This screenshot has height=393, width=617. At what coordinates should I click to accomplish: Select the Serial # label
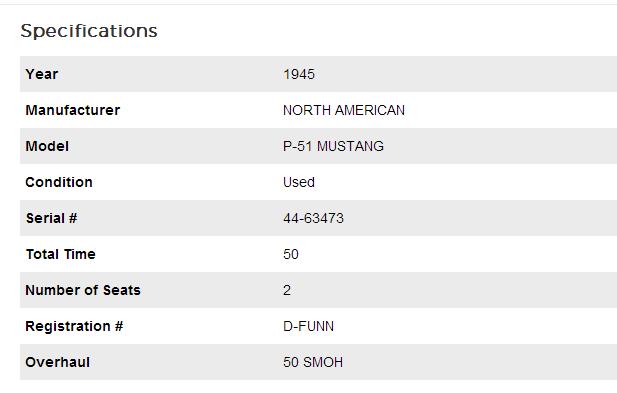[52, 218]
